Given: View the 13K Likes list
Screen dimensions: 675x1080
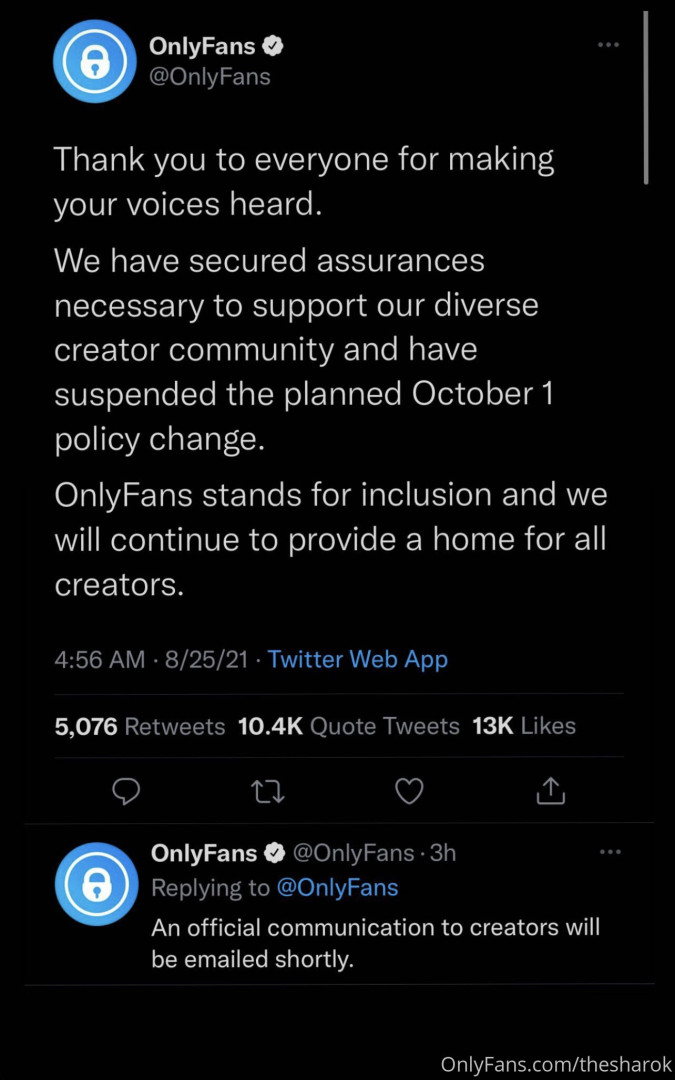Looking at the screenshot, I should pos(523,726).
